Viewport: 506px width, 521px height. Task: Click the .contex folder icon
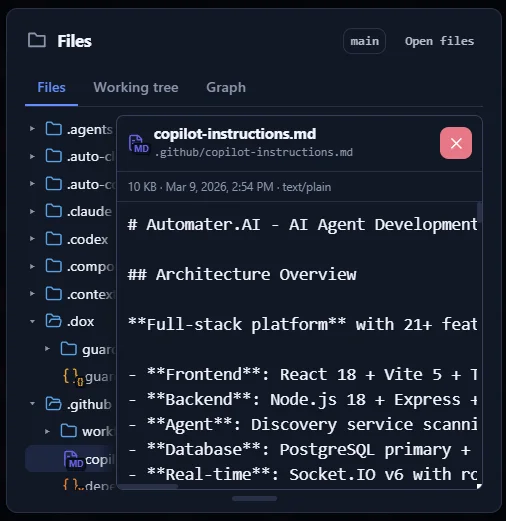coord(53,294)
